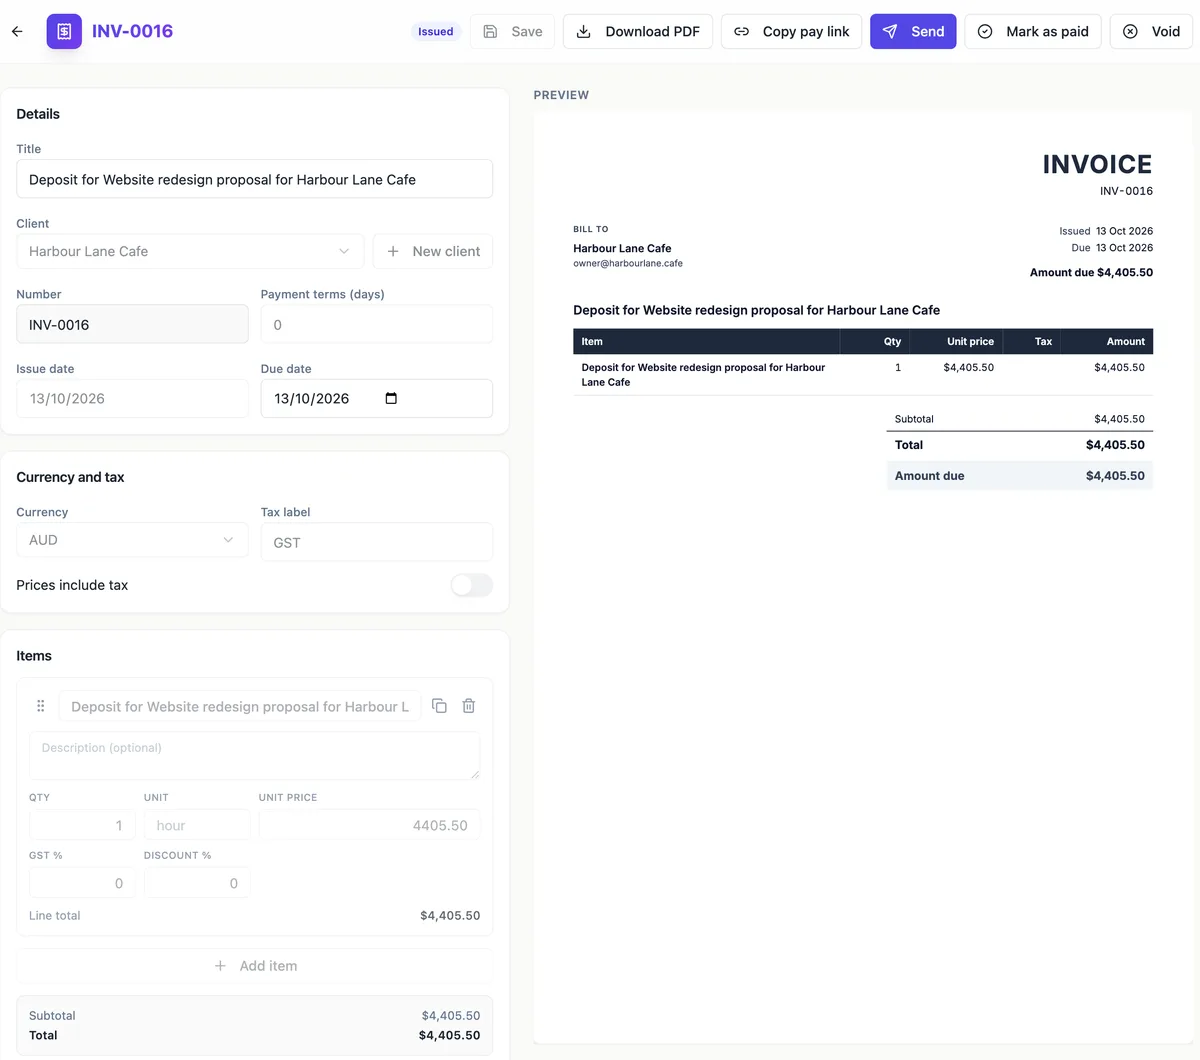Viewport: 1200px width, 1060px height.
Task: Click the UNIT field showing hour
Action: (x=197, y=825)
